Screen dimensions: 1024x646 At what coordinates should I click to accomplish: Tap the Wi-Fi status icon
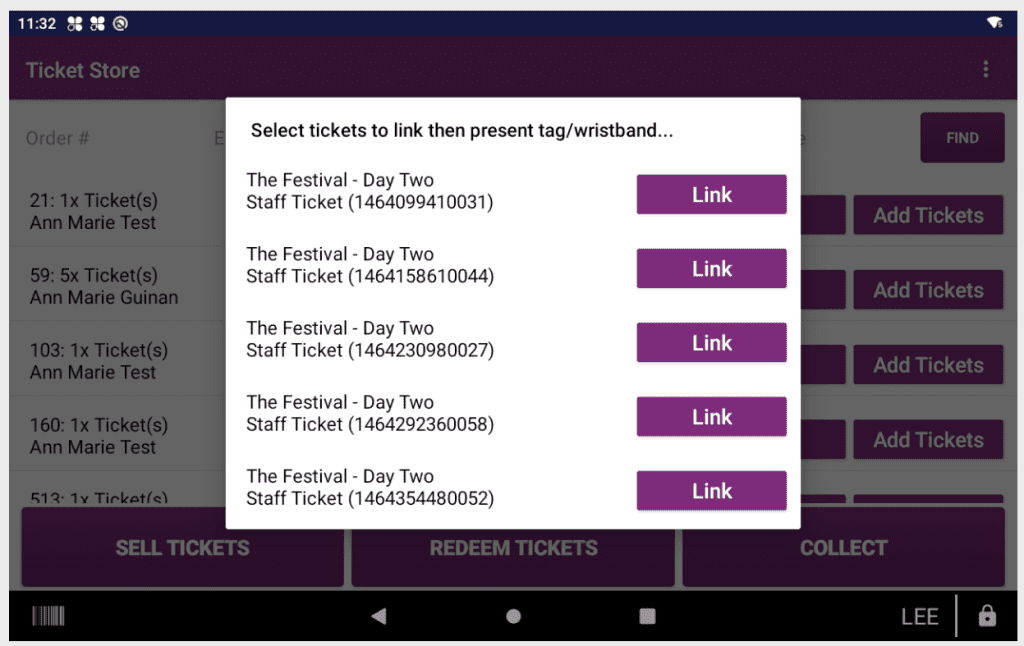pyautogui.click(x=994, y=22)
